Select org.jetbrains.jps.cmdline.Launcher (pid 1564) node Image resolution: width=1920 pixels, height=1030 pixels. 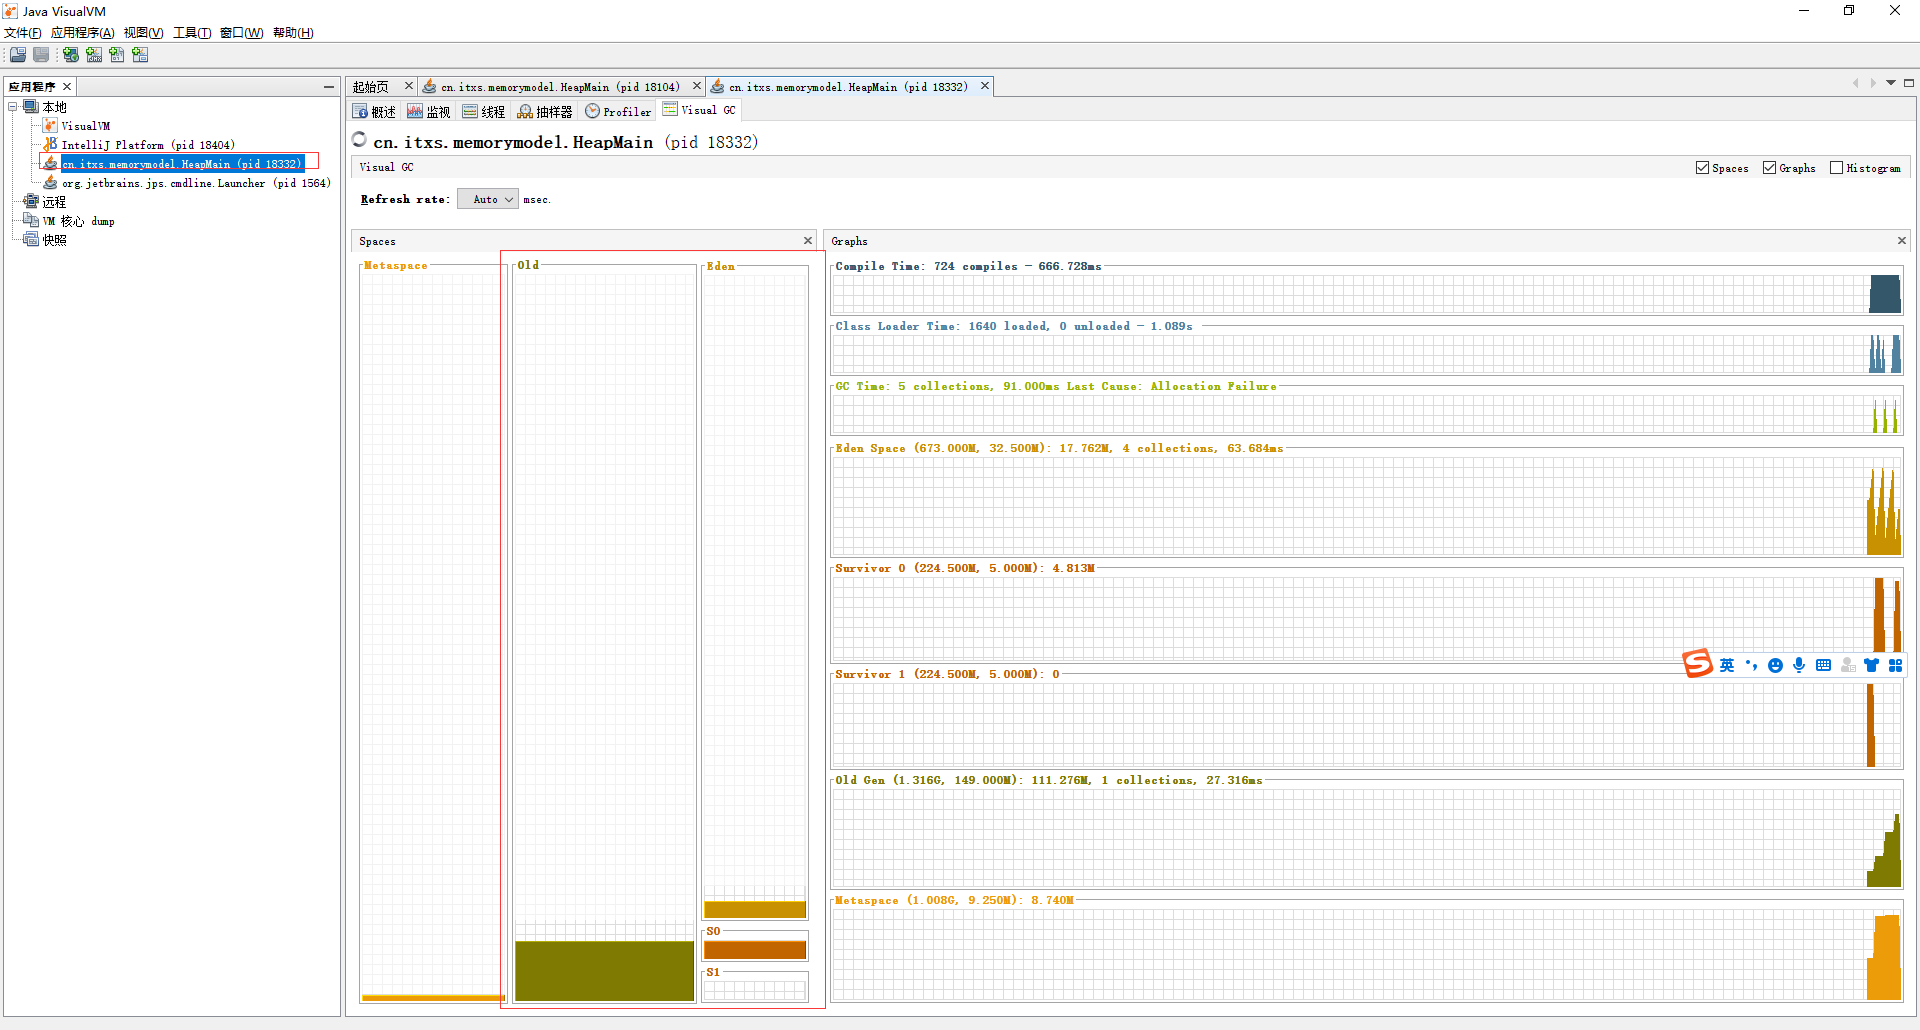point(196,183)
